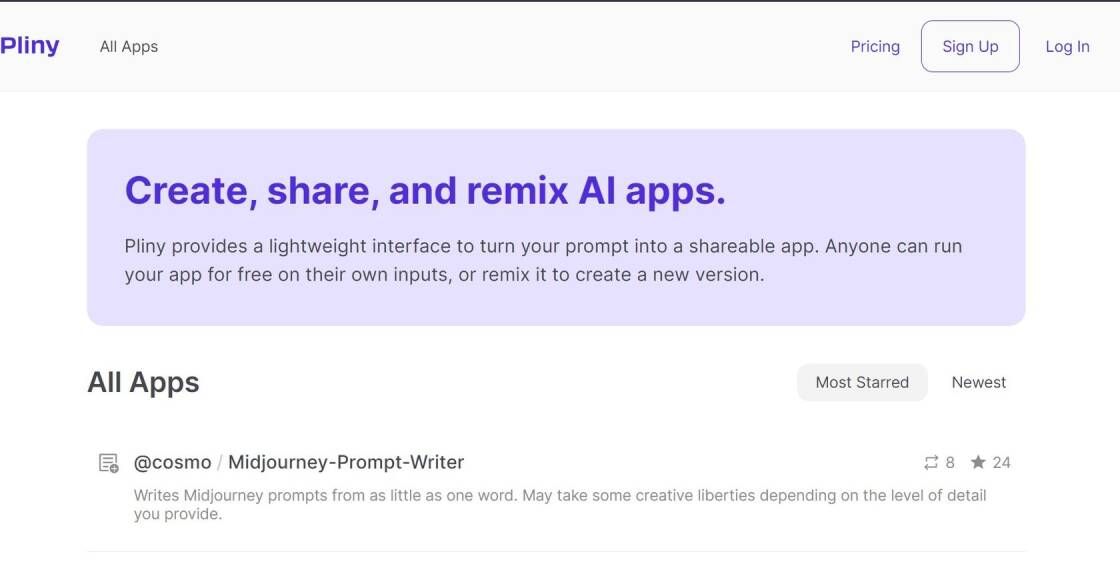Image resolution: width=1120 pixels, height=584 pixels.
Task: Click the Pliny logo in the header
Action: click(x=30, y=46)
